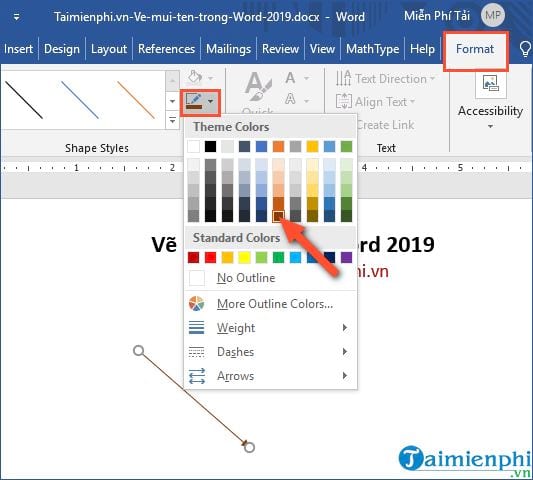The width and height of the screenshot is (533, 480).
Task: Pick green in Theme Colors top row
Action: point(346,147)
